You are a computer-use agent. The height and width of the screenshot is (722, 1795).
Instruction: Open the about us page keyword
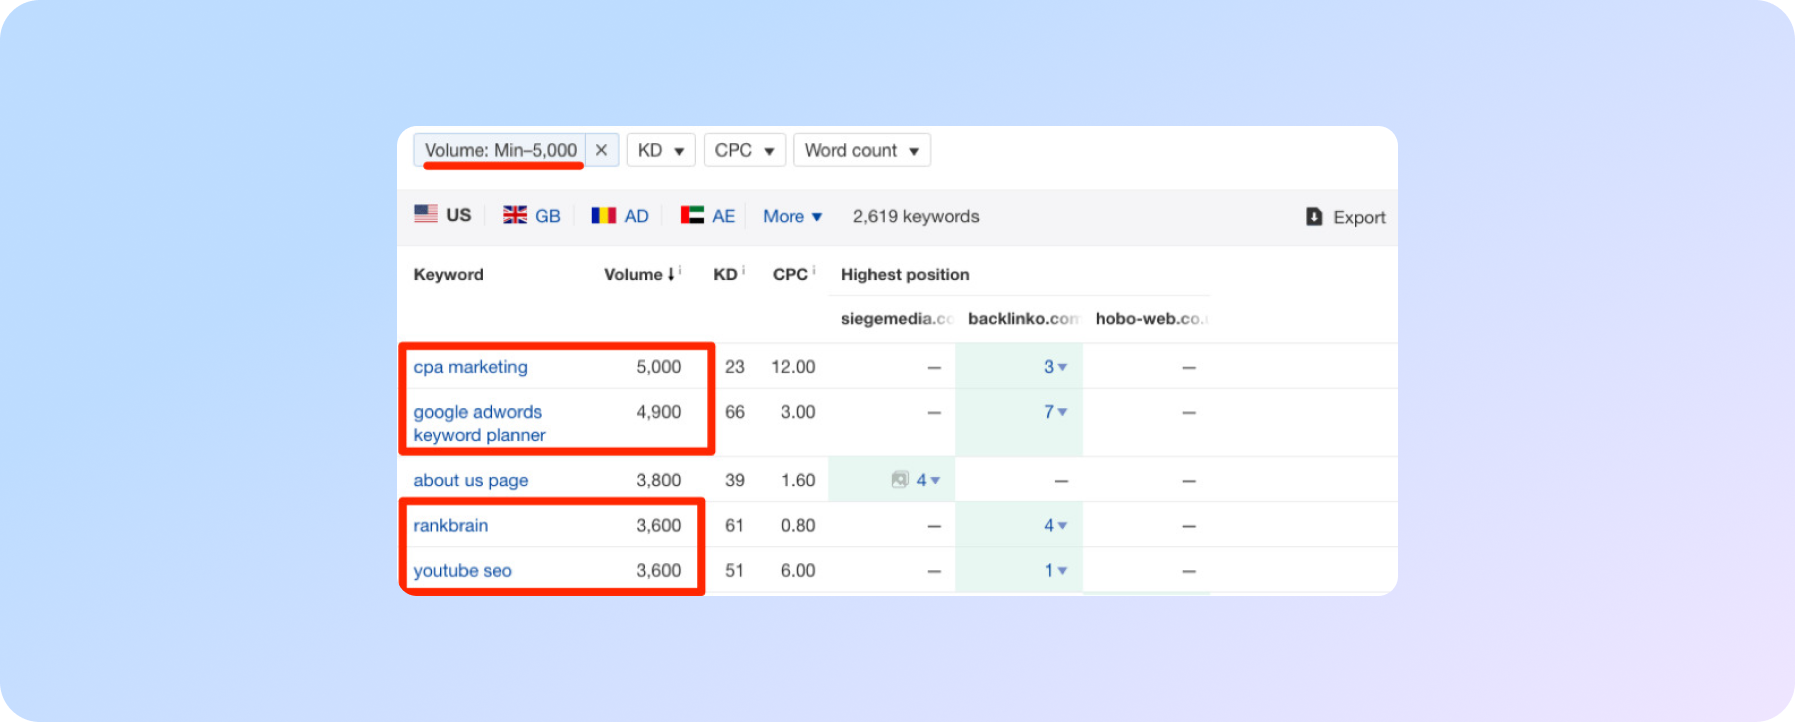click(471, 480)
